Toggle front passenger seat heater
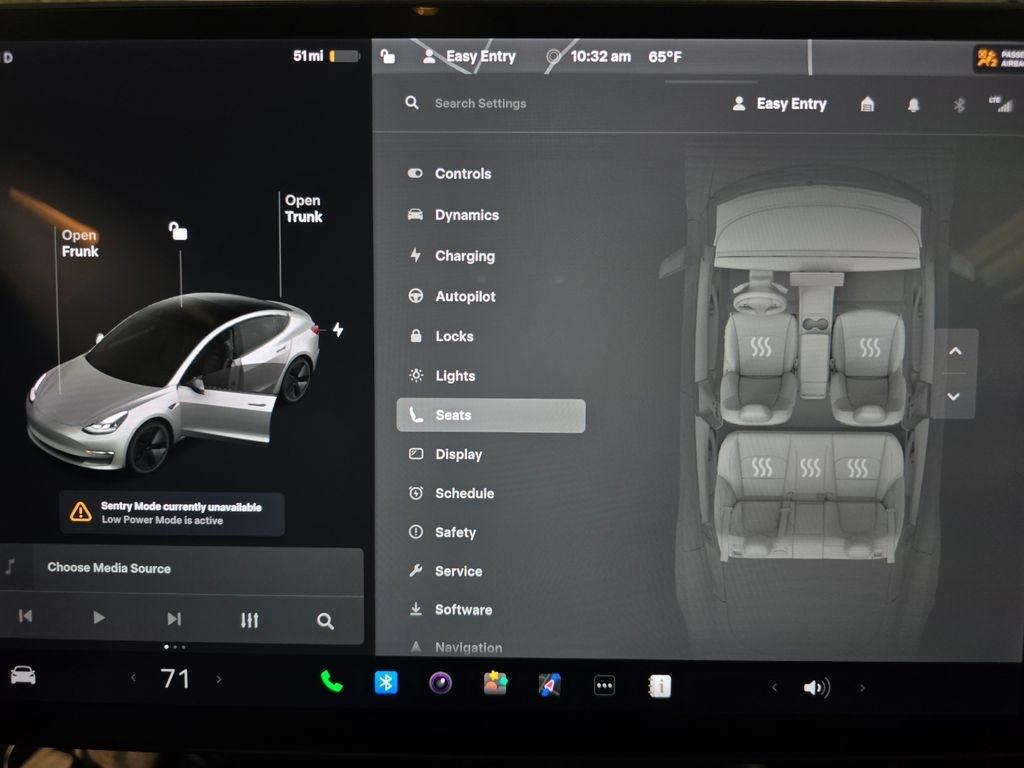The image size is (1024, 768). point(870,347)
